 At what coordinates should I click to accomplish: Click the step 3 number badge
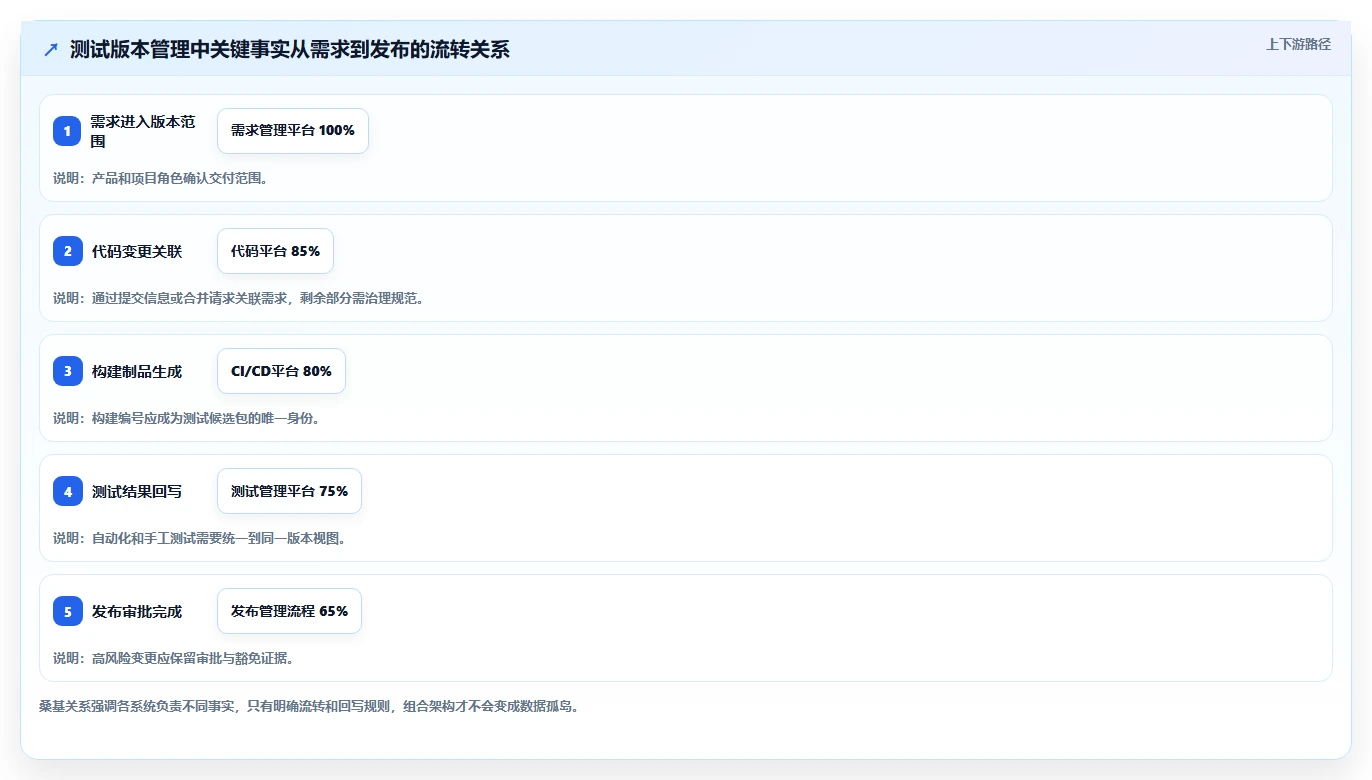click(67, 371)
